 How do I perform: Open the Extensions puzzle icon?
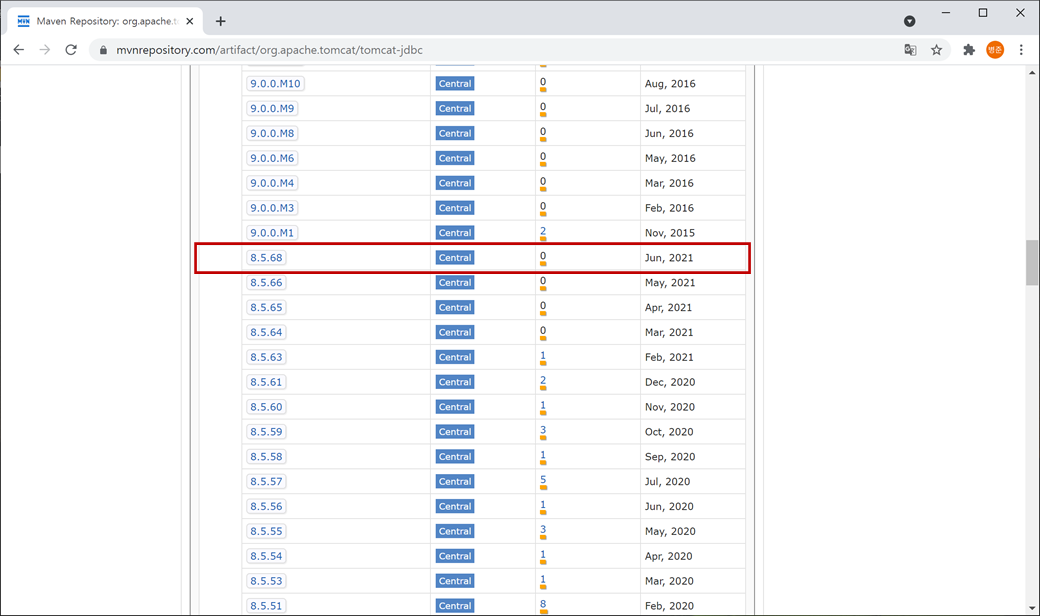point(969,50)
